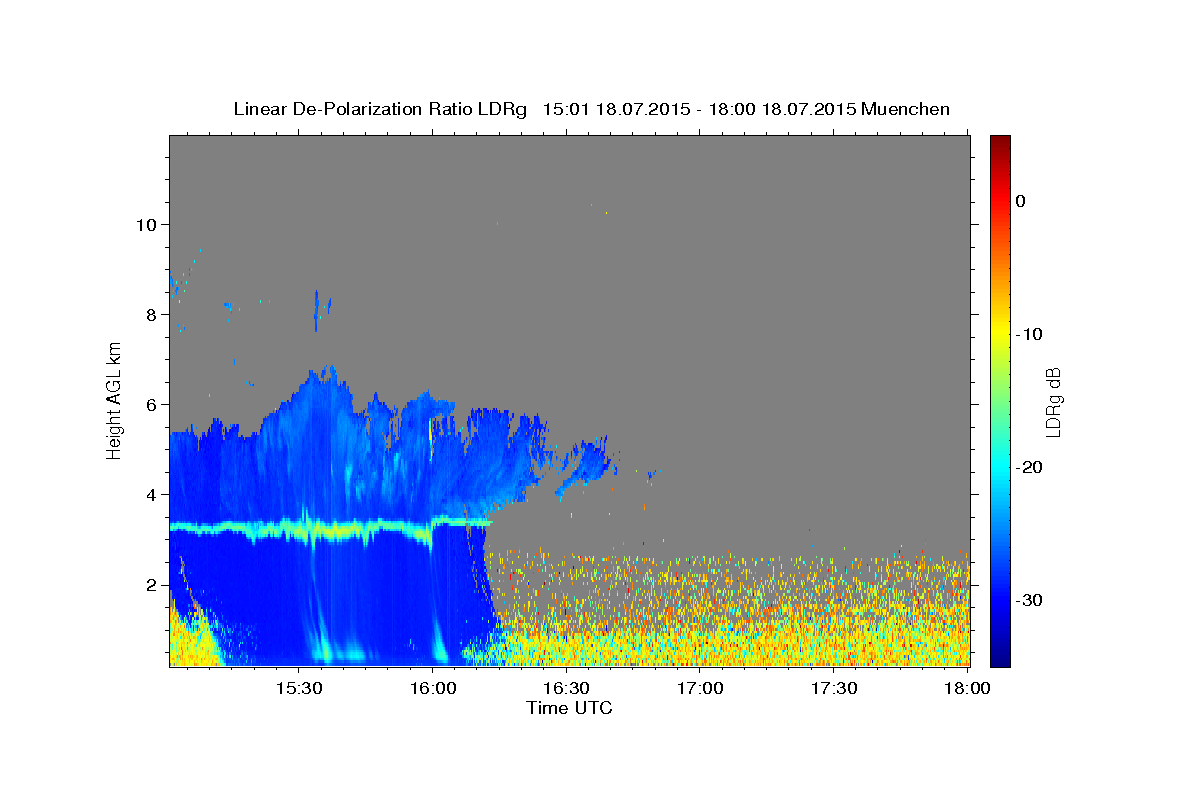
Task: Click the 'Time UTC' axis label
Action: 569,708
